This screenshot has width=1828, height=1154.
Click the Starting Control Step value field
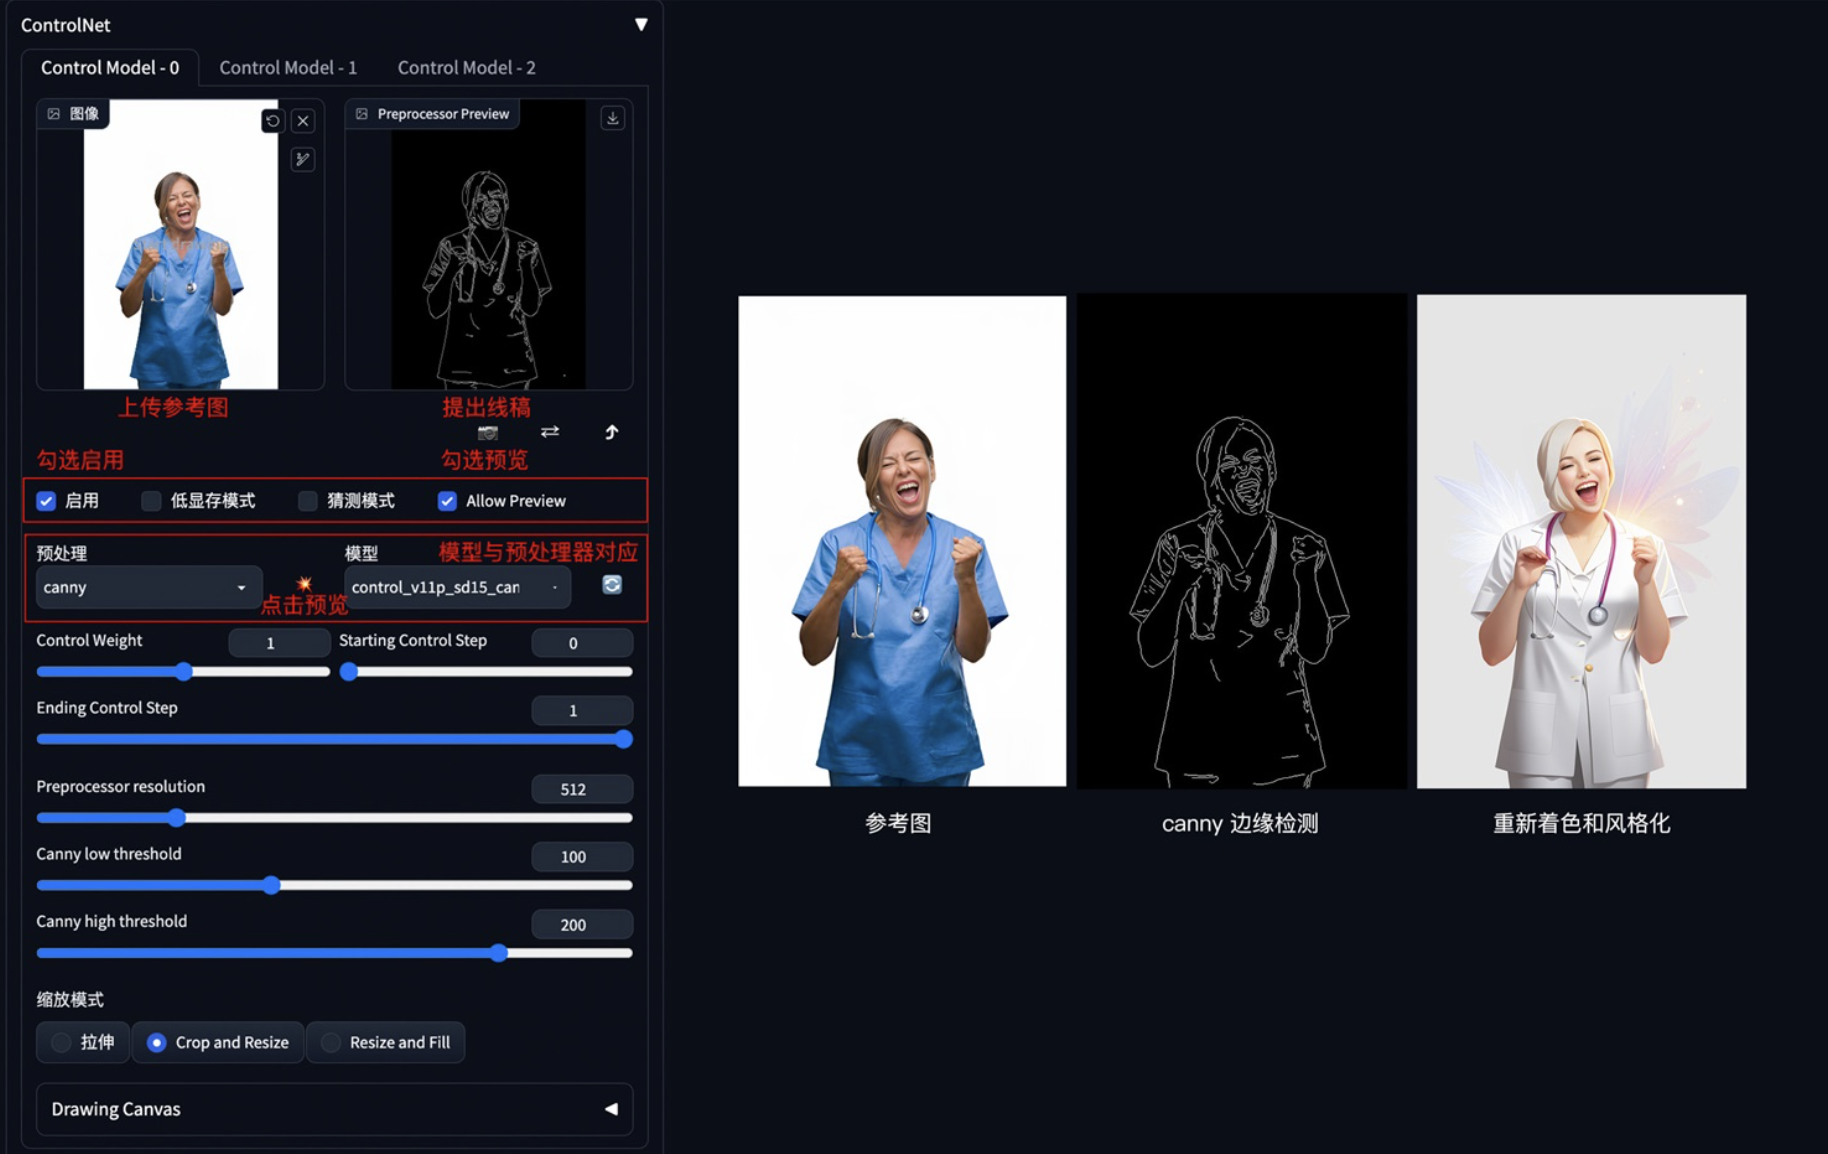[x=582, y=643]
